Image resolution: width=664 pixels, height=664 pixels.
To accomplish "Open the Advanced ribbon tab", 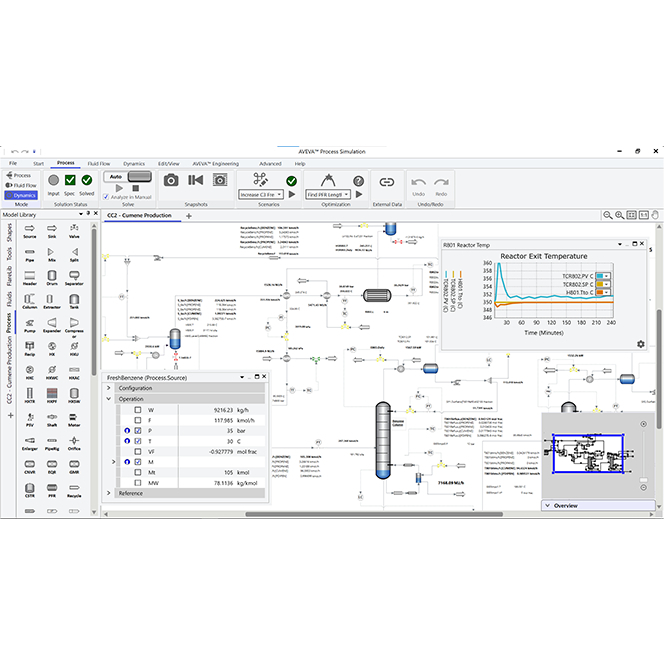I will [x=270, y=163].
